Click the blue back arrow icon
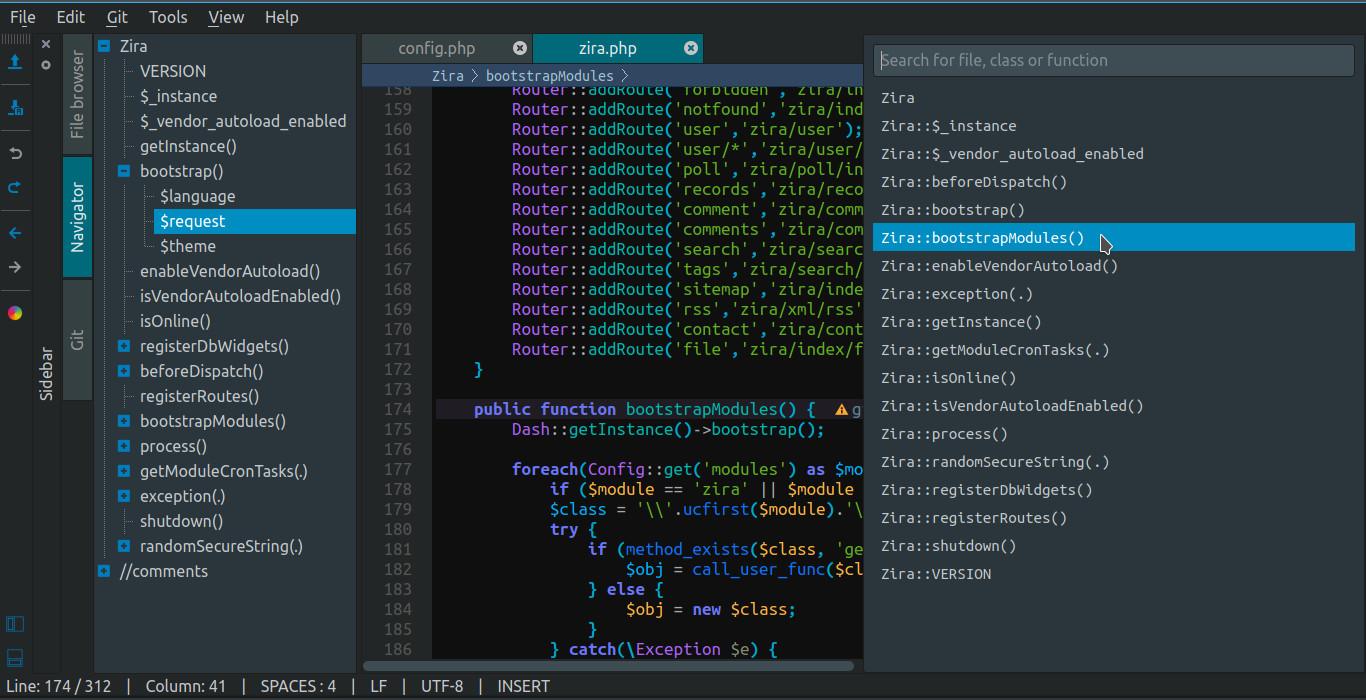Image resolution: width=1366 pixels, height=700 pixels. coord(15,233)
